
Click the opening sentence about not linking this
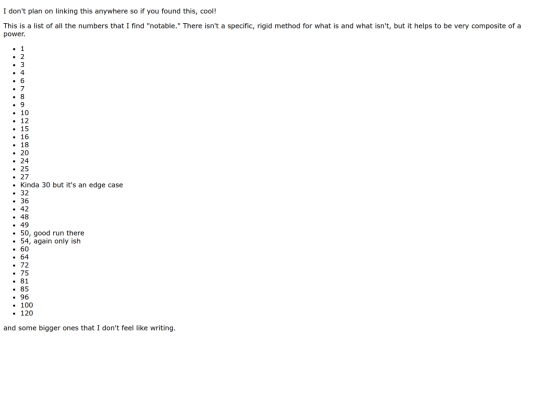(x=110, y=11)
